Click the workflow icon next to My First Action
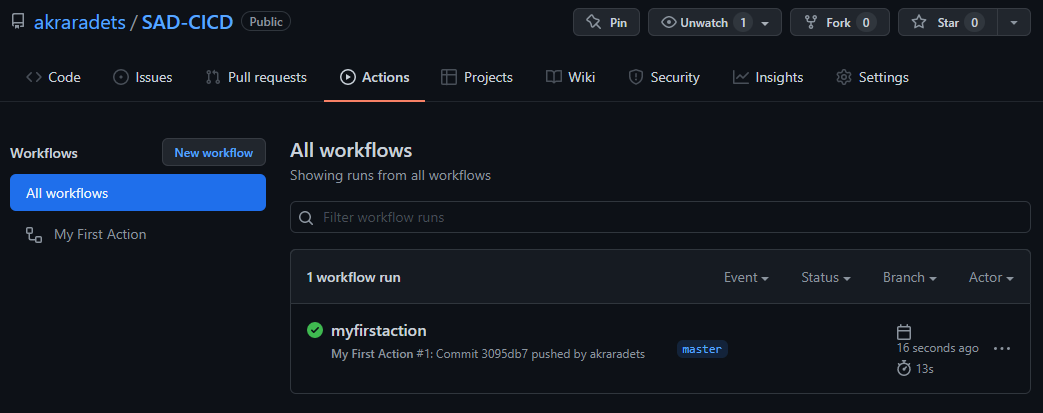Viewport: 1043px width, 413px height. pyautogui.click(x=33, y=235)
